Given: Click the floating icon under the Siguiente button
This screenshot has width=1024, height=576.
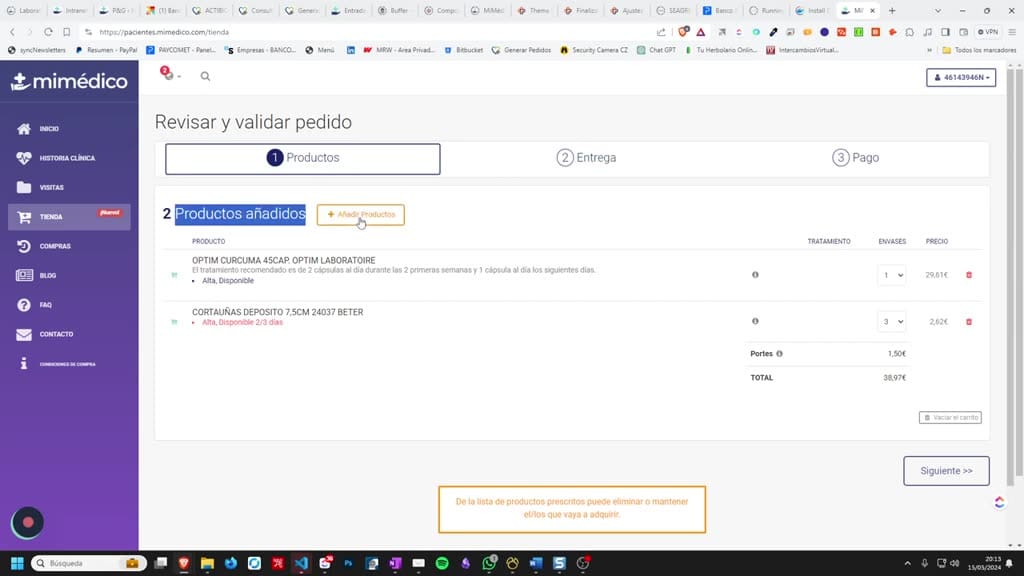Looking at the screenshot, I should click(999, 502).
